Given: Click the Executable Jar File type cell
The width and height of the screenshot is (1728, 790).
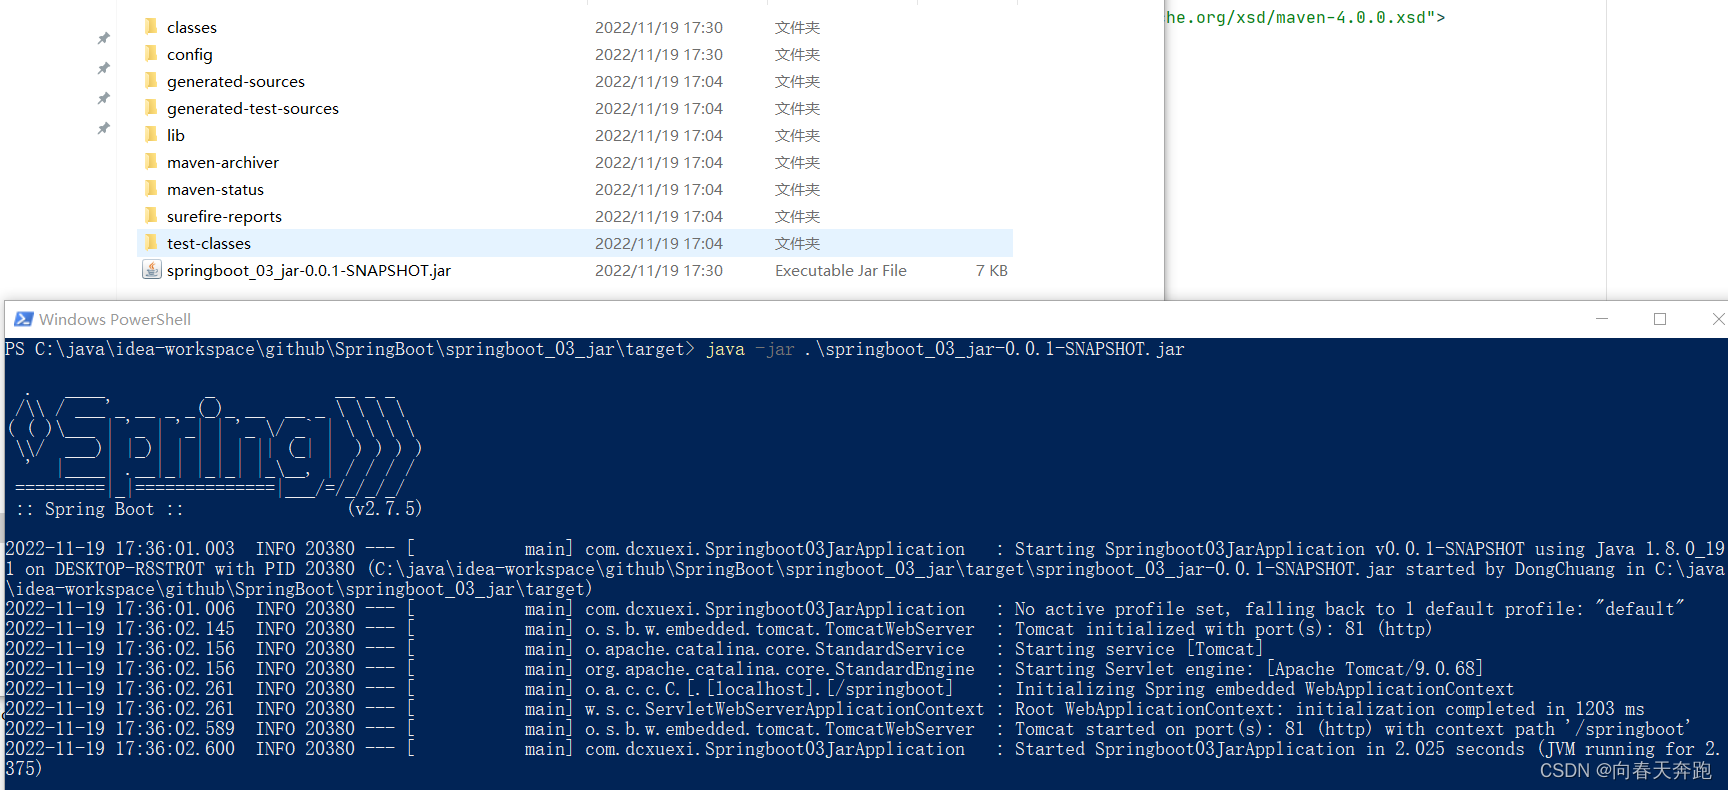Looking at the screenshot, I should click(841, 270).
